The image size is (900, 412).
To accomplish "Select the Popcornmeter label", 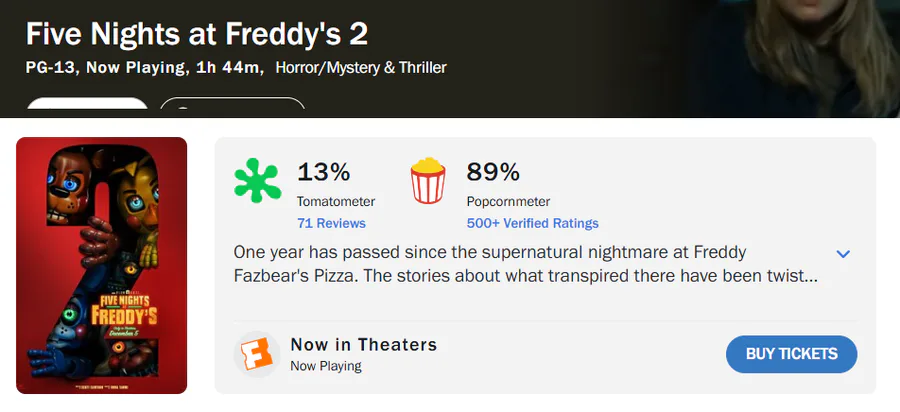I will coord(508,201).
